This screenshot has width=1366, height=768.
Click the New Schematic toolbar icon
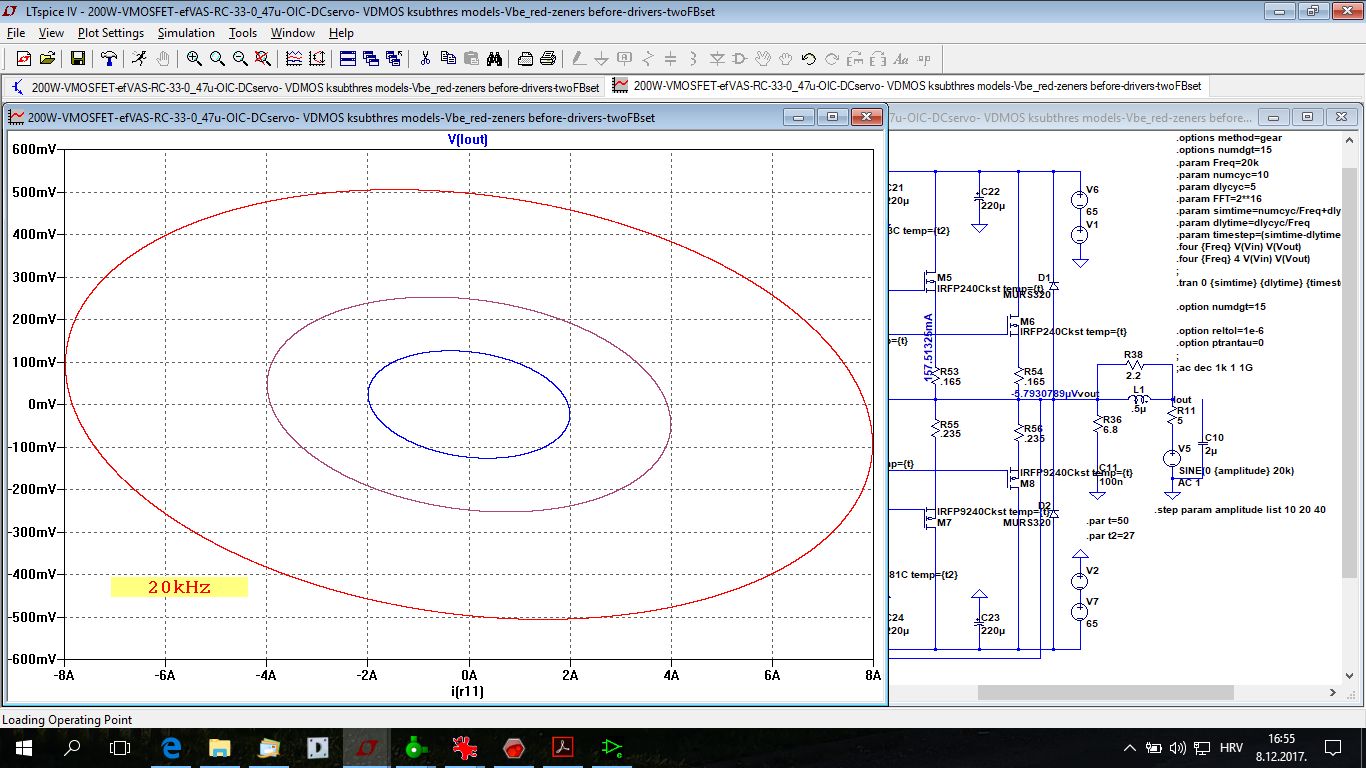point(24,58)
